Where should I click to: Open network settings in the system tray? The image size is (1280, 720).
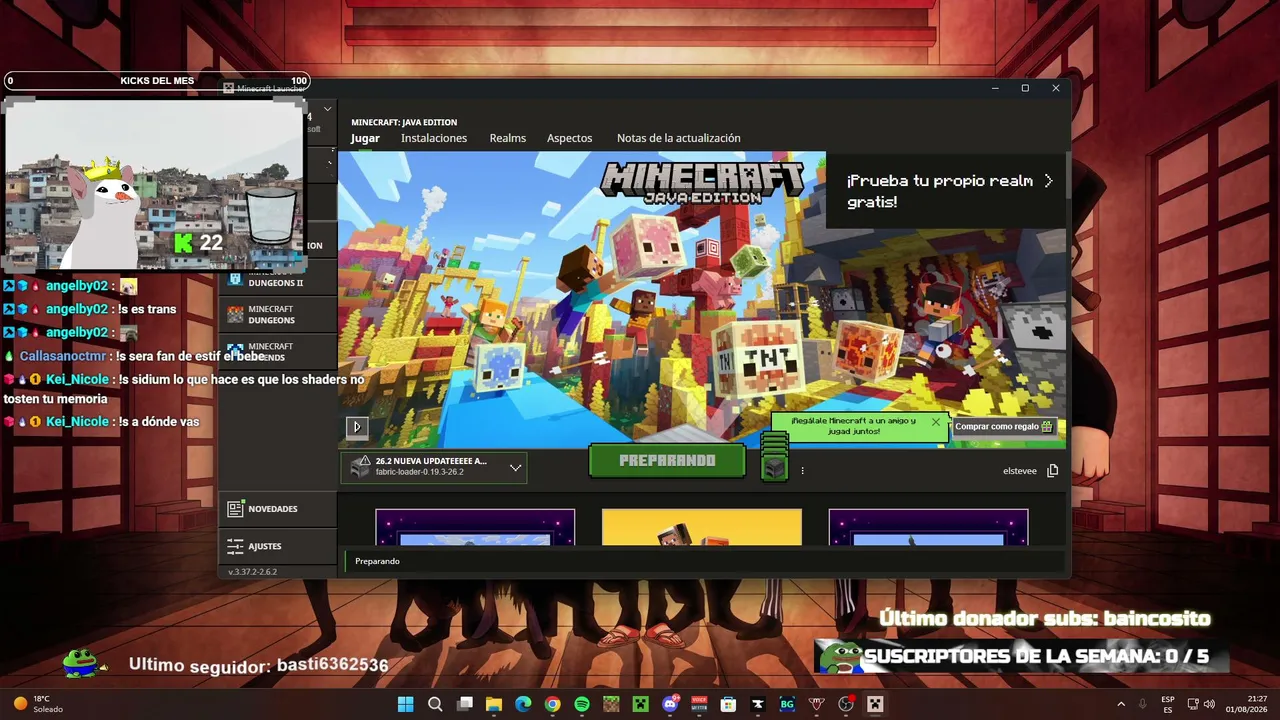(x=1192, y=704)
